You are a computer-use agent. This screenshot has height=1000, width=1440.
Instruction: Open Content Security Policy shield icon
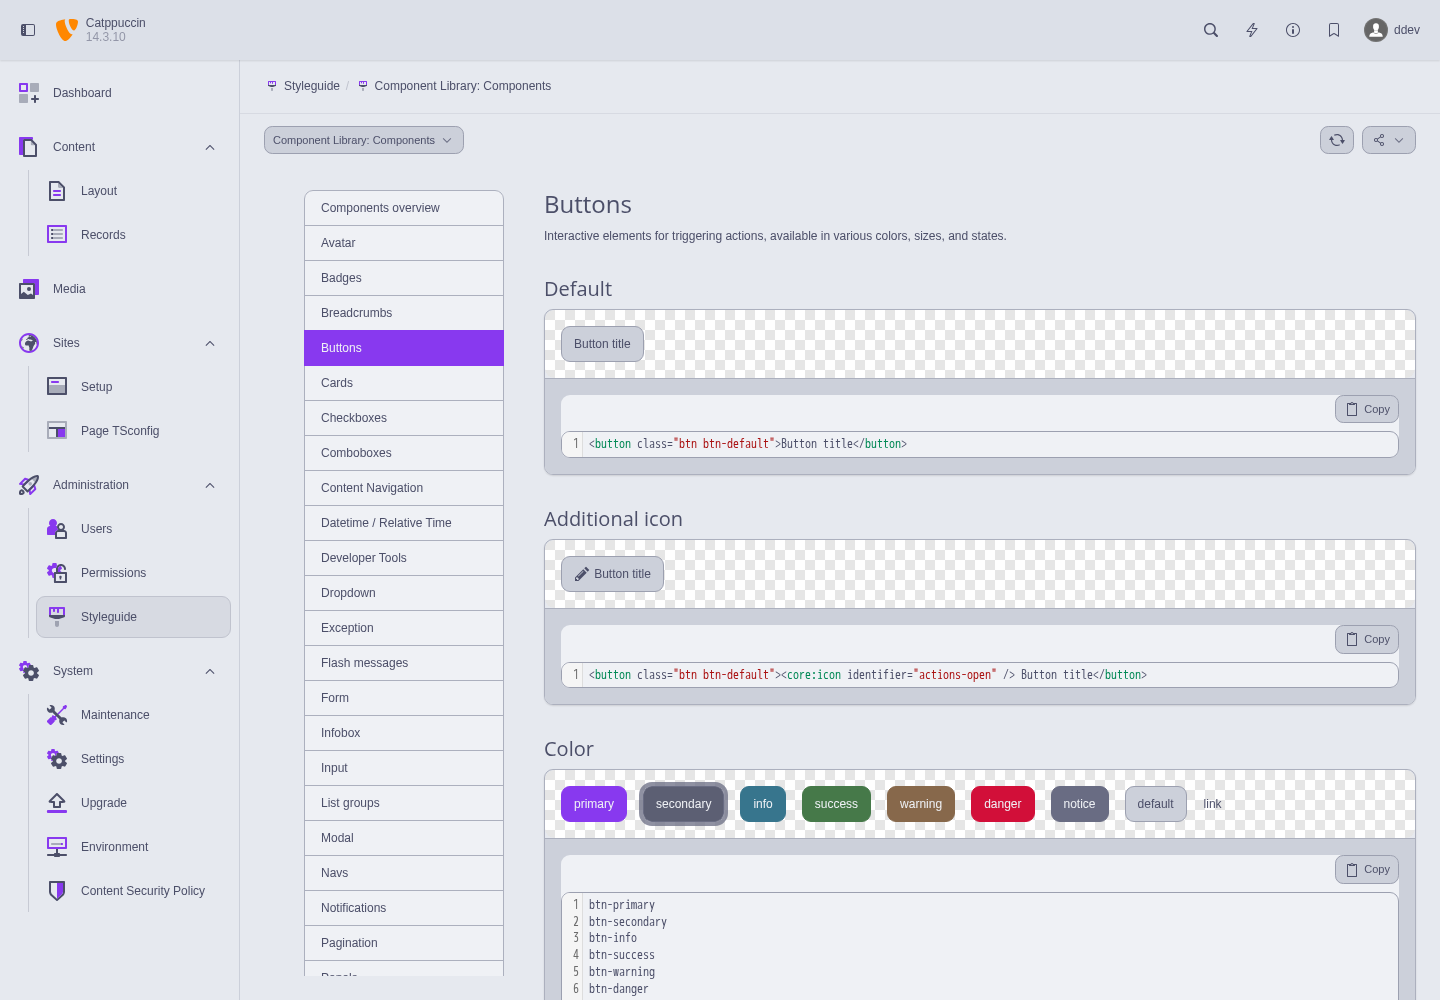tap(57, 891)
